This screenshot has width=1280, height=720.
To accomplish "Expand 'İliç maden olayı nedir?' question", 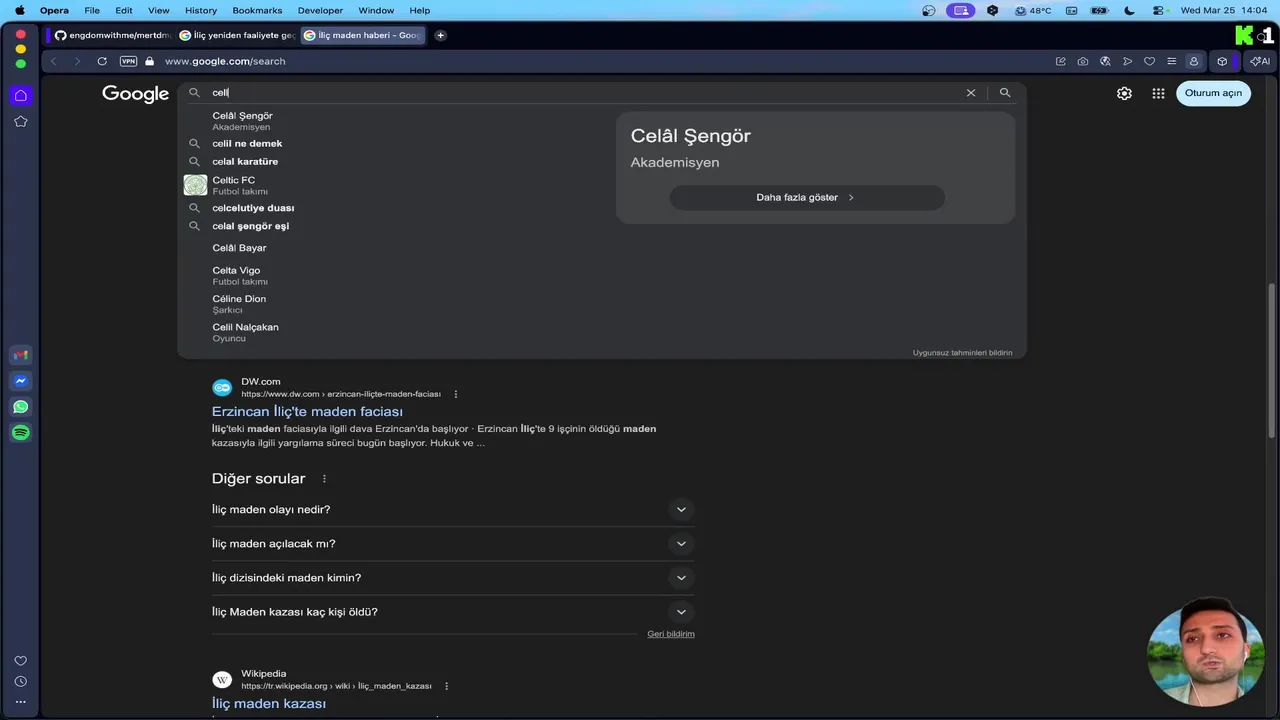I will 453,509.
